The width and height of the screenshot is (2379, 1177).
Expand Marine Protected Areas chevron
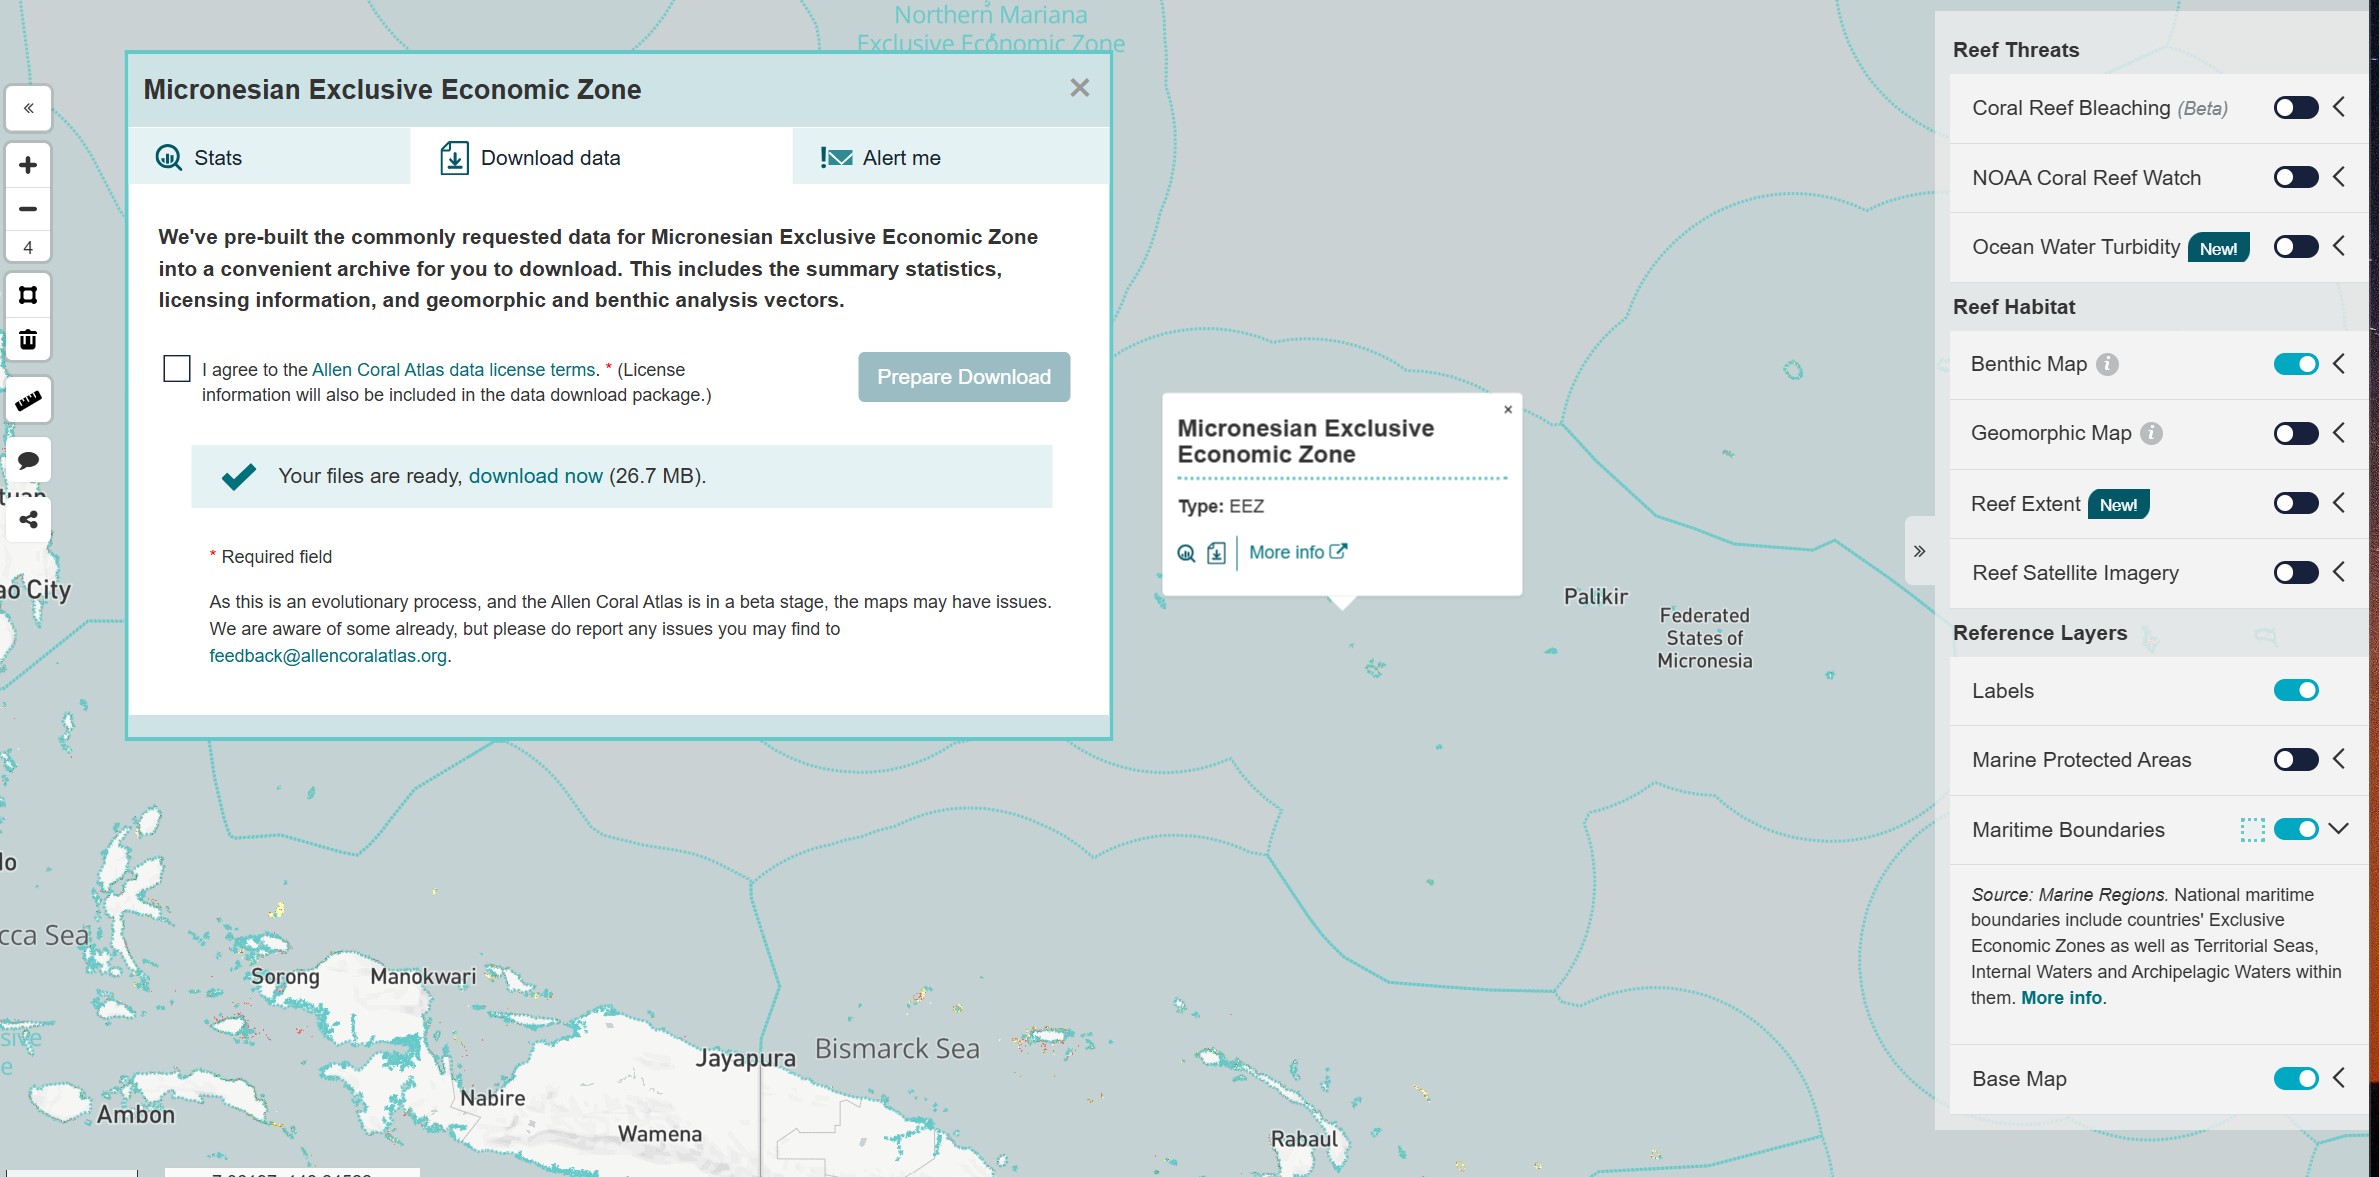2339,759
